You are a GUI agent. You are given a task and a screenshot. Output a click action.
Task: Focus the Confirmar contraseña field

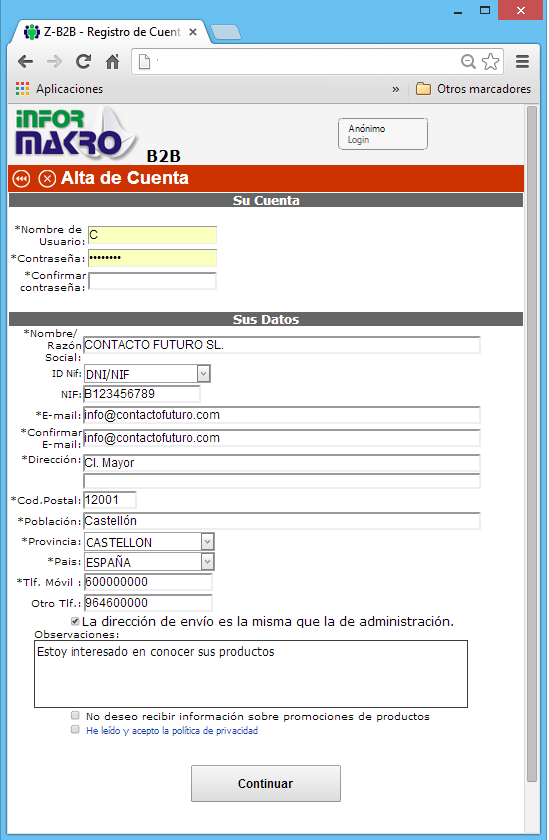click(x=153, y=281)
